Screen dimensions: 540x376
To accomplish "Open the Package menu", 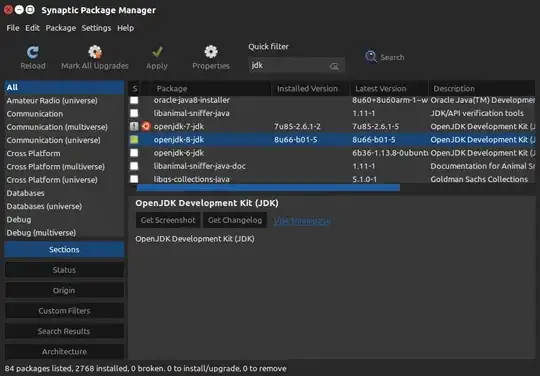I will [x=61, y=28].
